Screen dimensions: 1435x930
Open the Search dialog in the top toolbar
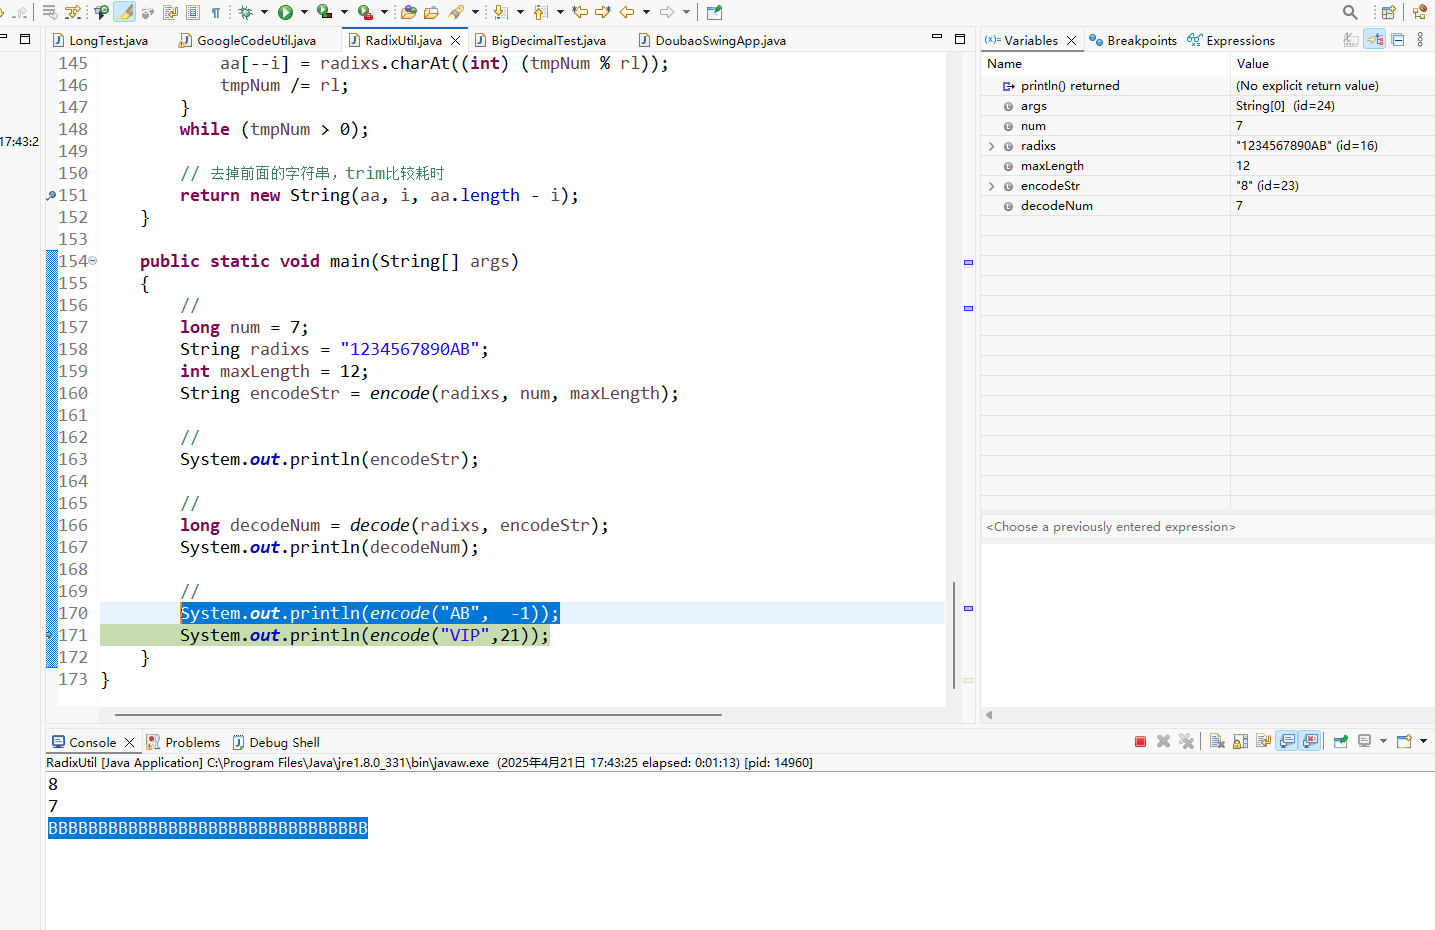point(1350,12)
